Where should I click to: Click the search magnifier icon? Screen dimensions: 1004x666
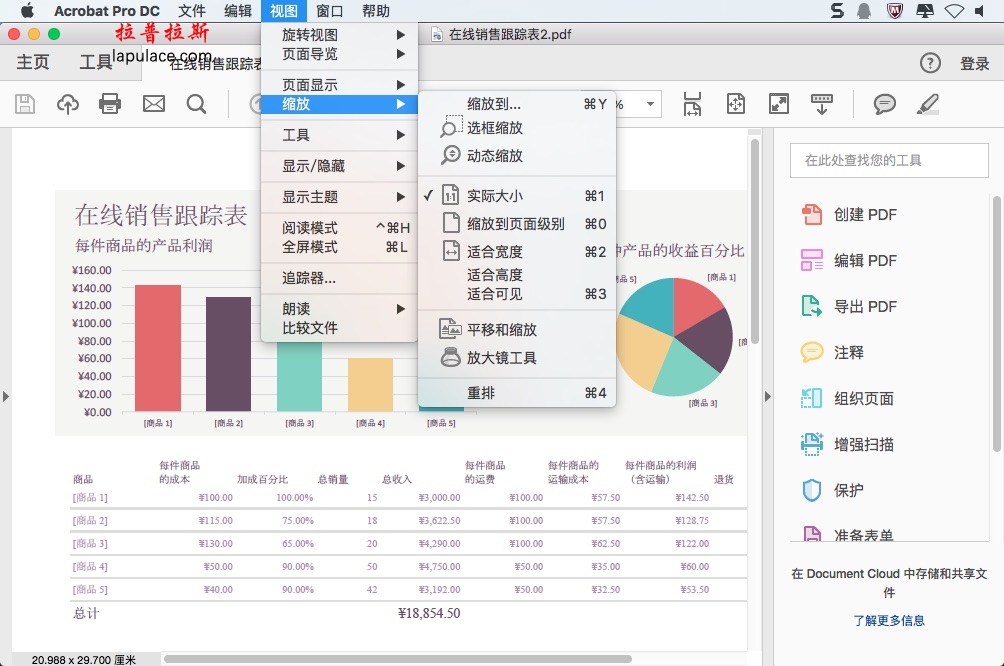point(196,104)
